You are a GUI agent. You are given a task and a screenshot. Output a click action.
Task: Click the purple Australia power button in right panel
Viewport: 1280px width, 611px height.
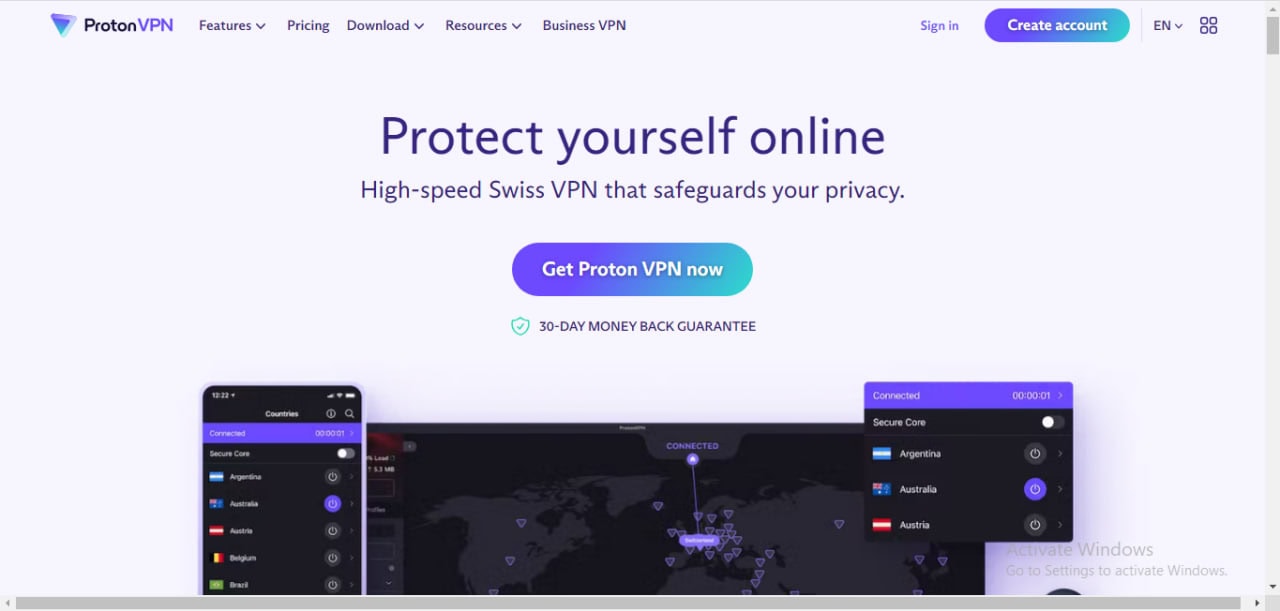1035,489
